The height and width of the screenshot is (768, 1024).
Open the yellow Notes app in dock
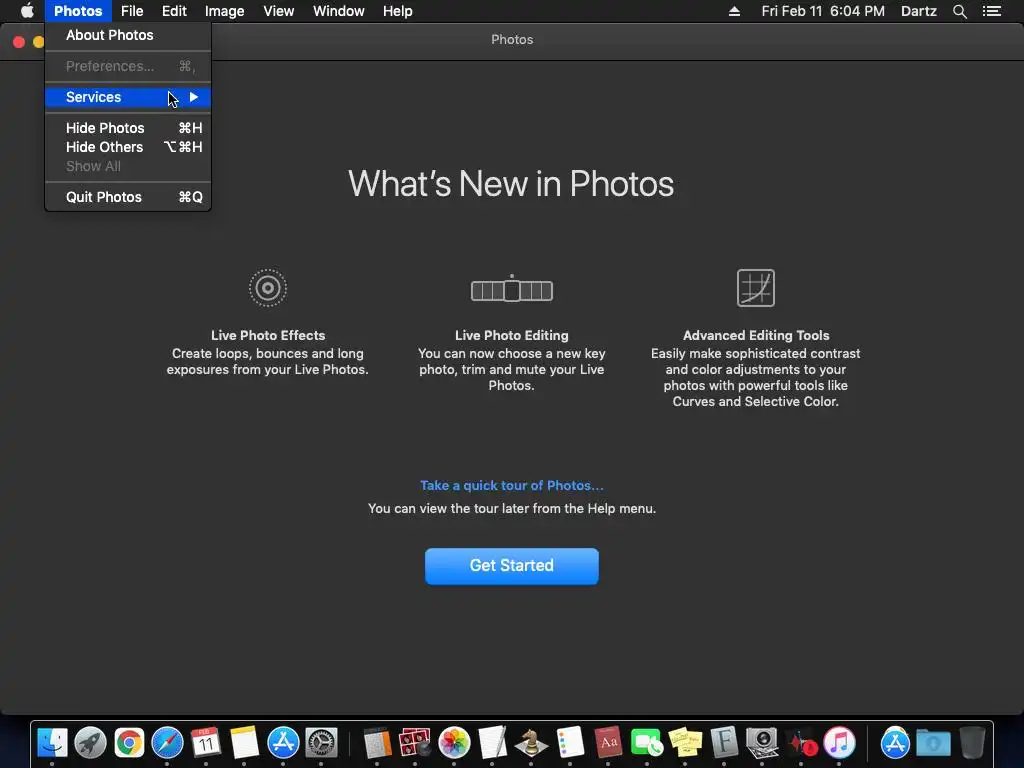coord(244,743)
